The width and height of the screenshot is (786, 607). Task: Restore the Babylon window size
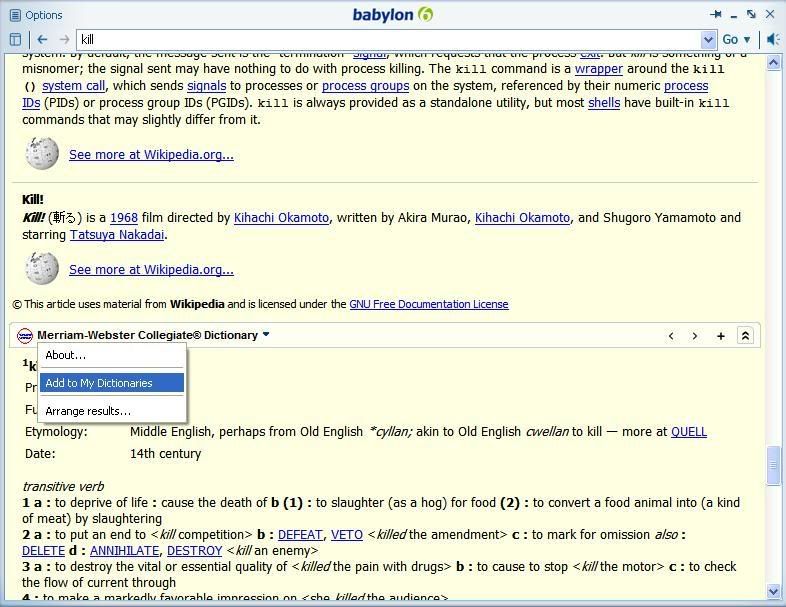pyautogui.click(x=751, y=14)
